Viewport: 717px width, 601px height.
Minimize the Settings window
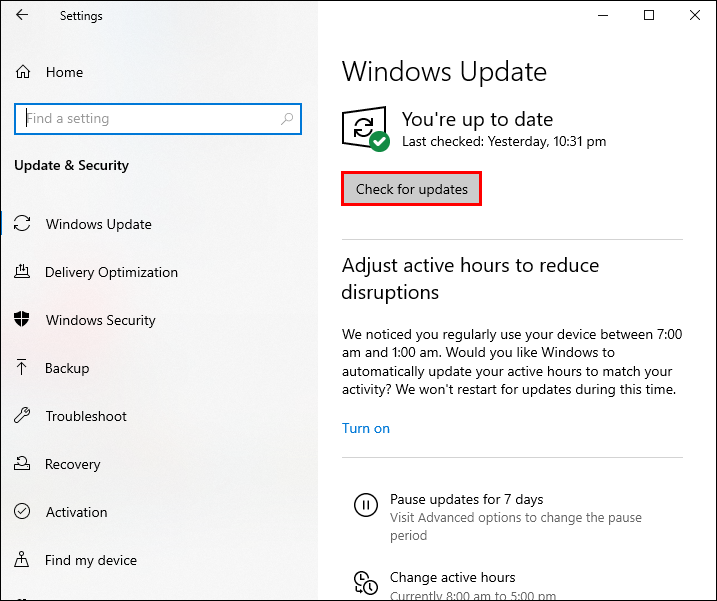603,15
